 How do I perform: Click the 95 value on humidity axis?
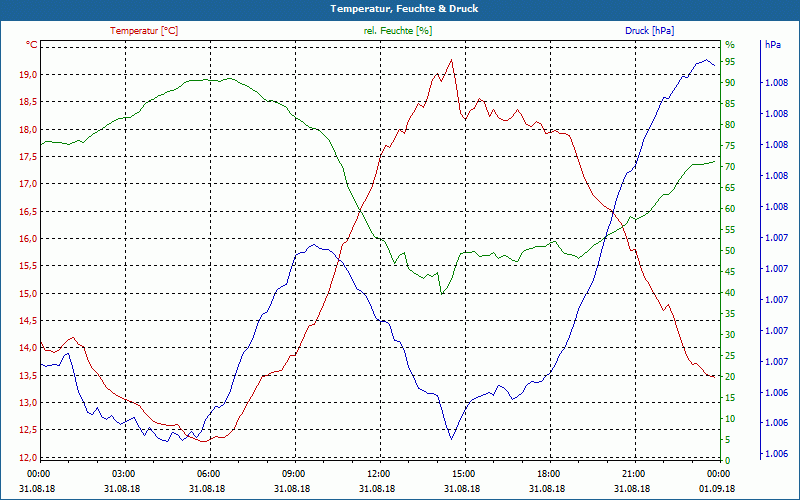730,62
